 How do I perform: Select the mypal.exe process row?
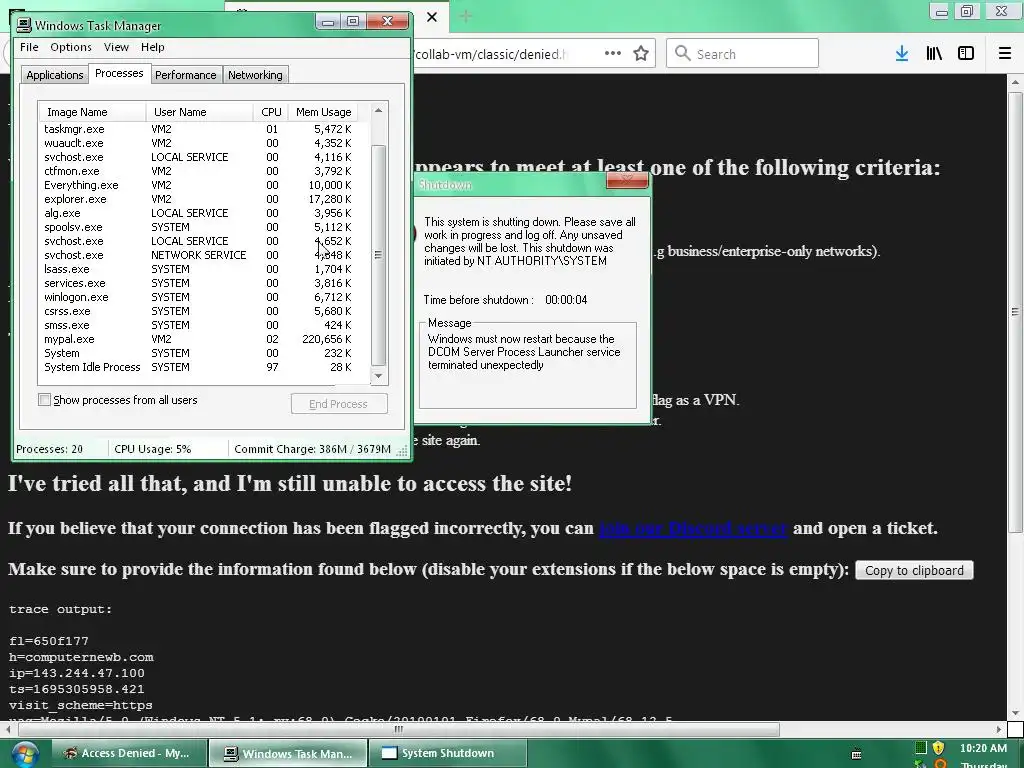coord(204,339)
